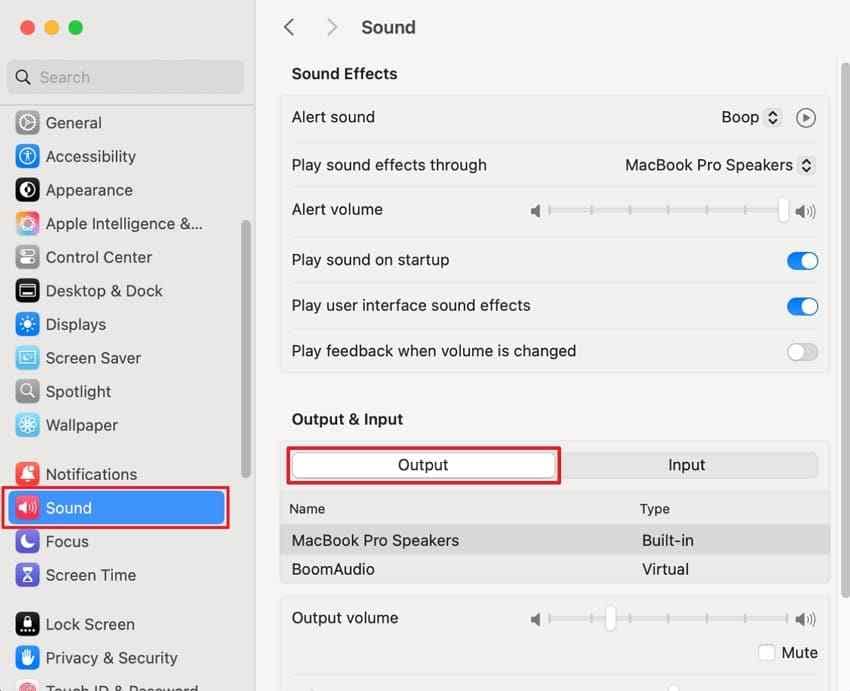Image resolution: width=850 pixels, height=691 pixels.
Task: Switch to the Input tab
Action: click(686, 465)
